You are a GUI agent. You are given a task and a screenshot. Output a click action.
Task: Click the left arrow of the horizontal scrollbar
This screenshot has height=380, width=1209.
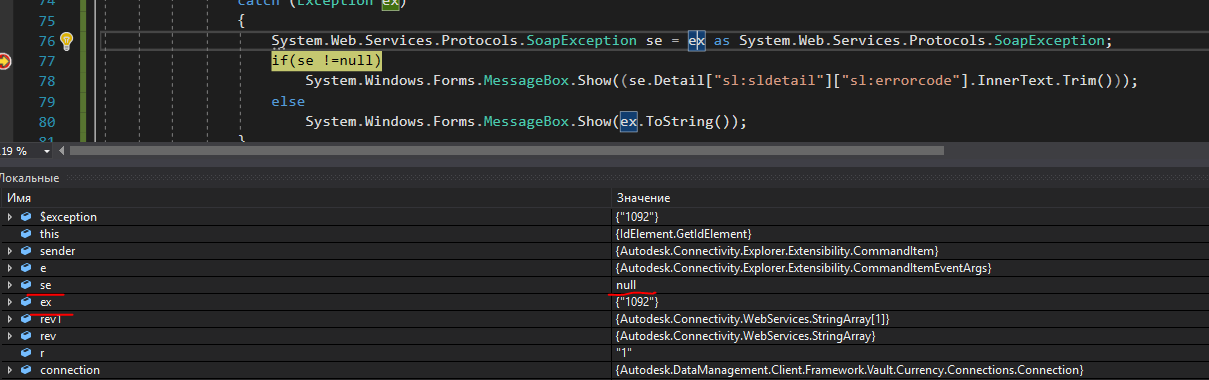tap(63, 151)
